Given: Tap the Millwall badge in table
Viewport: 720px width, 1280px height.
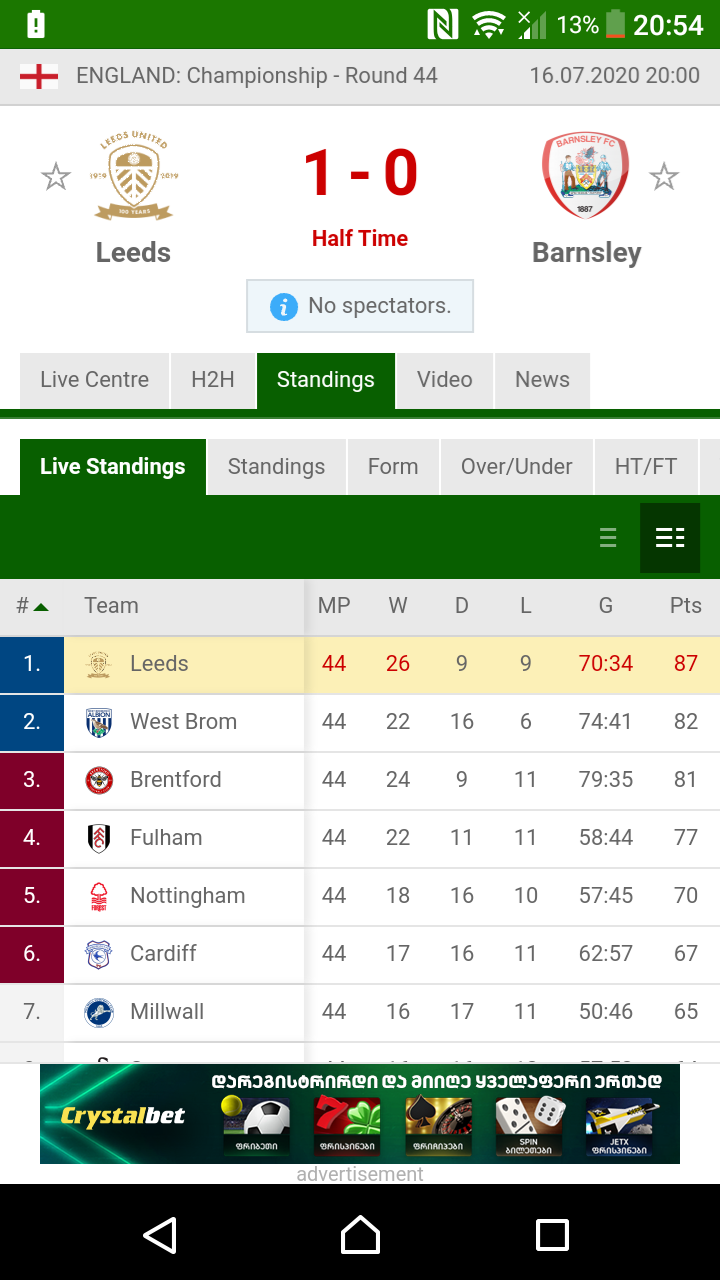Looking at the screenshot, I should pos(99,1012).
